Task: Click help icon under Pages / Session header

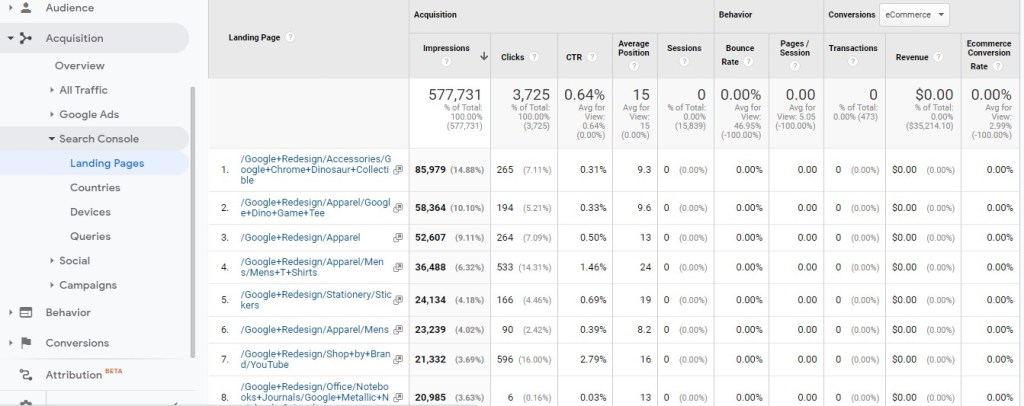Action: click(794, 66)
